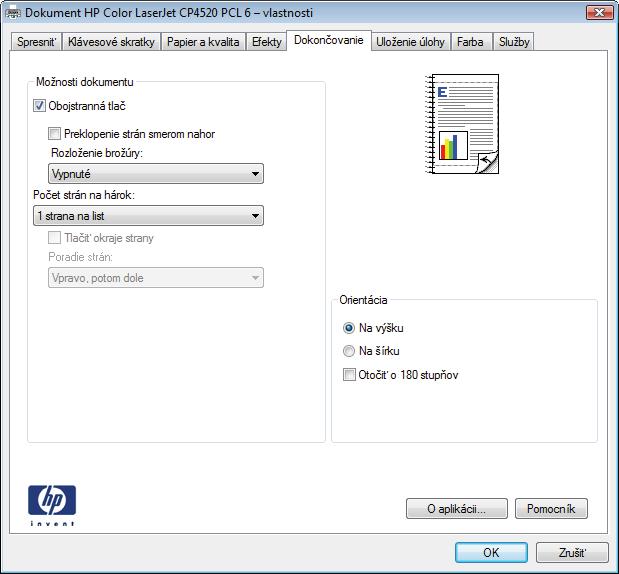The height and width of the screenshot is (574, 619).
Task: Select the Na výšku orientation
Action: (x=349, y=328)
